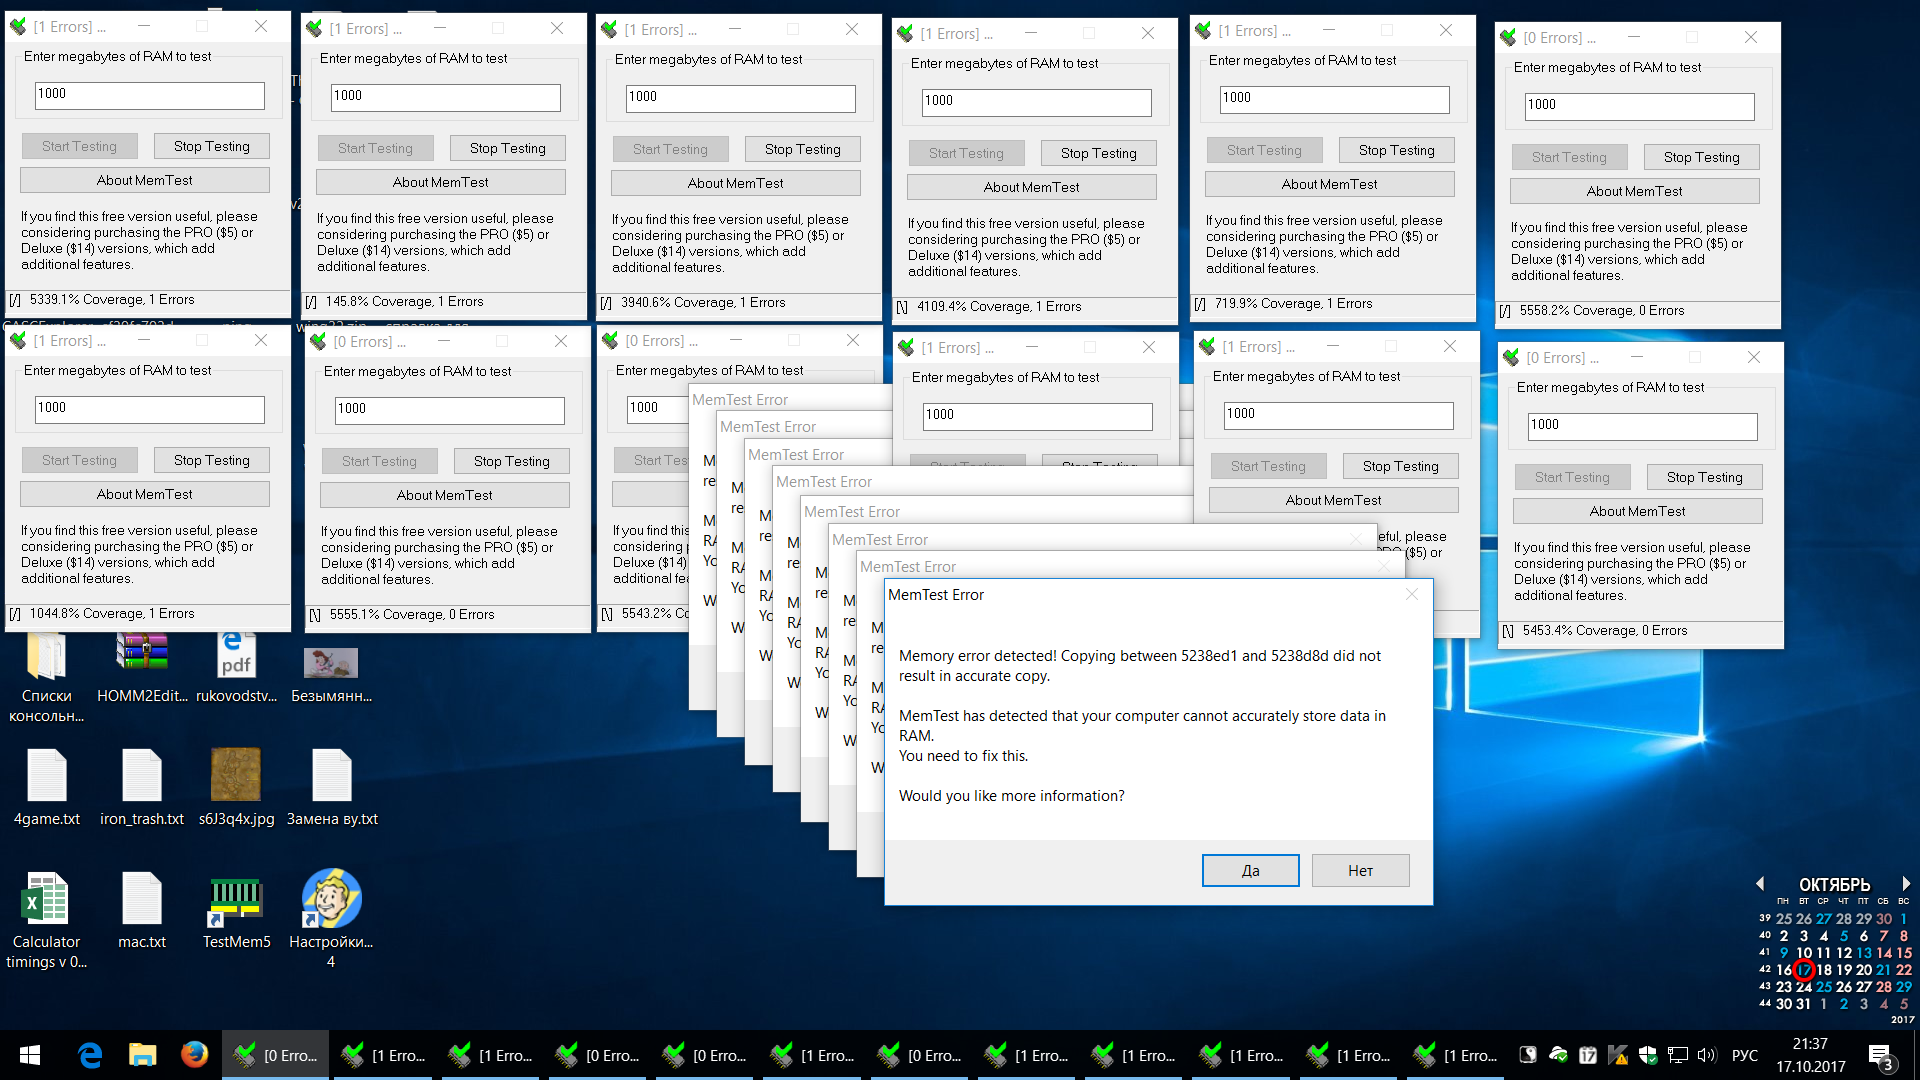The width and height of the screenshot is (1920, 1080).
Task: Click the Kaspersky warning tray icon
Action: pos(1618,1055)
